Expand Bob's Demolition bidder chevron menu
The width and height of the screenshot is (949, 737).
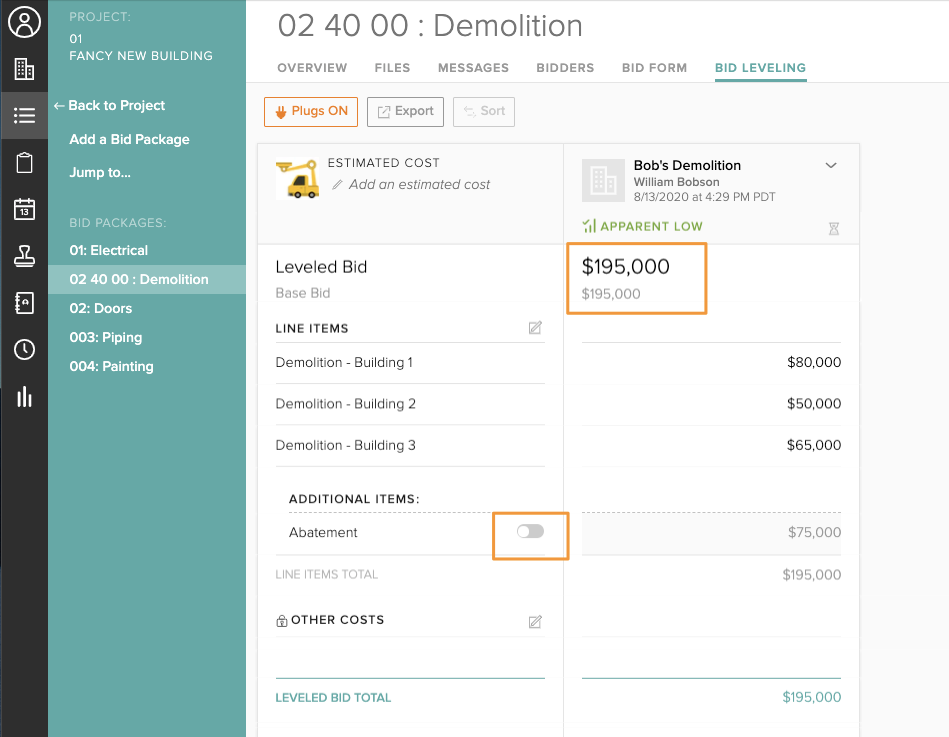(x=831, y=166)
